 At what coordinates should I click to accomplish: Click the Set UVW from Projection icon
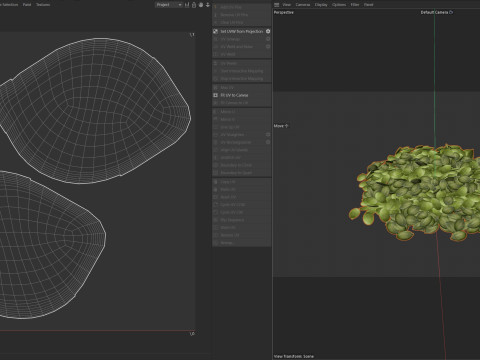tap(215, 31)
